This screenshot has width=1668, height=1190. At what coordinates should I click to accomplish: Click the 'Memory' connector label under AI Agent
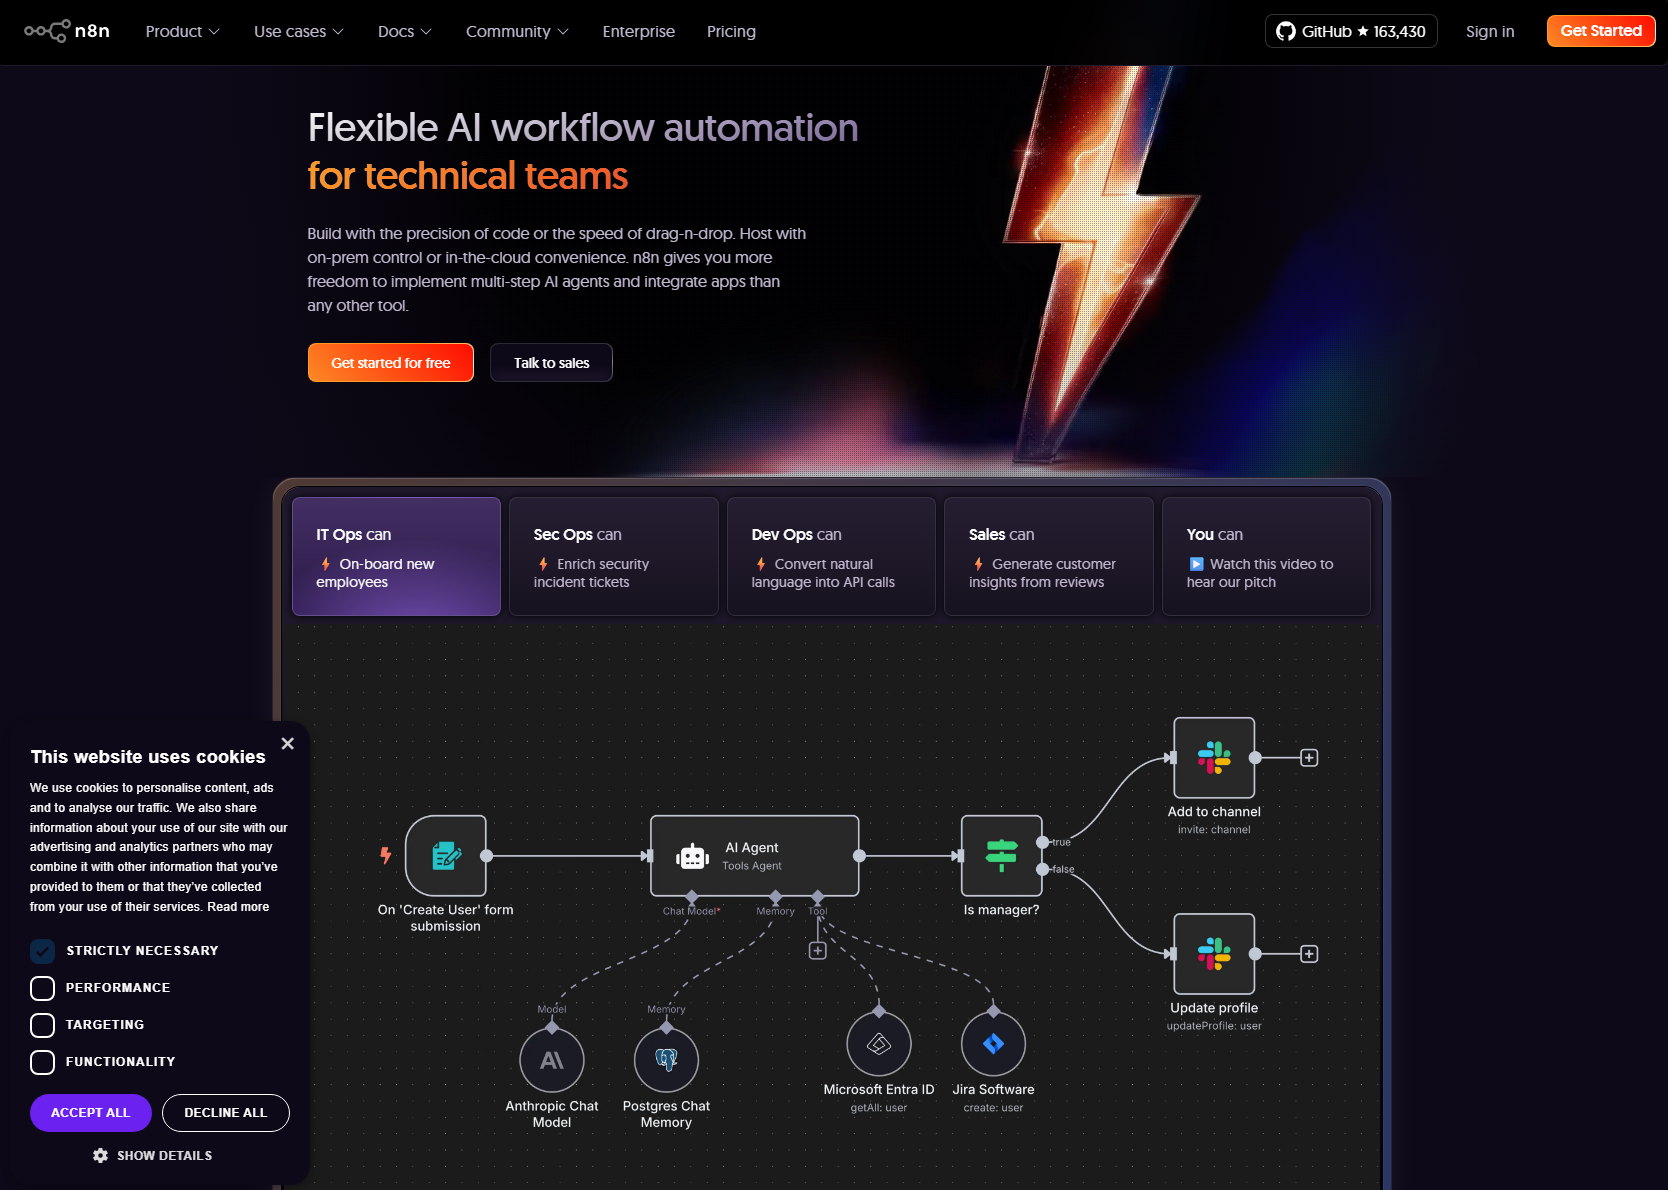click(x=776, y=911)
